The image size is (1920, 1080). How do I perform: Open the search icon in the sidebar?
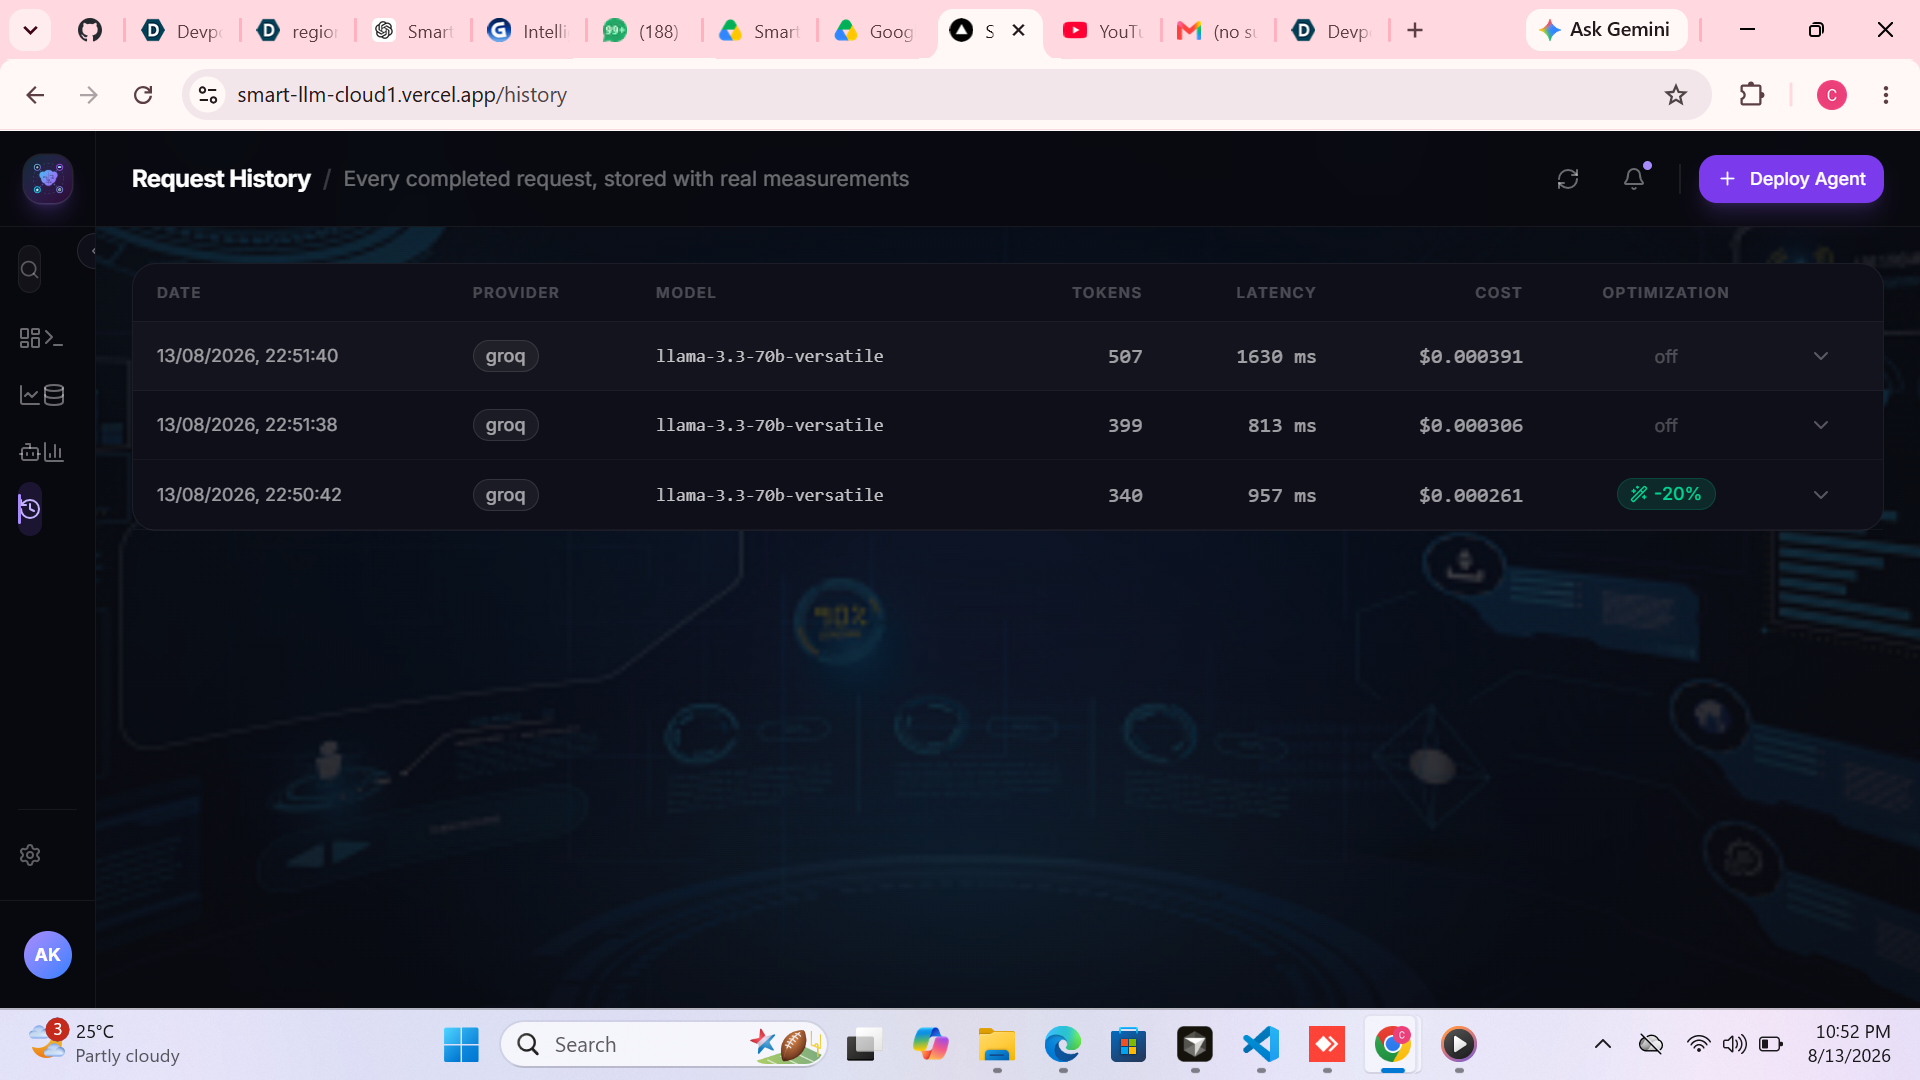click(x=30, y=270)
